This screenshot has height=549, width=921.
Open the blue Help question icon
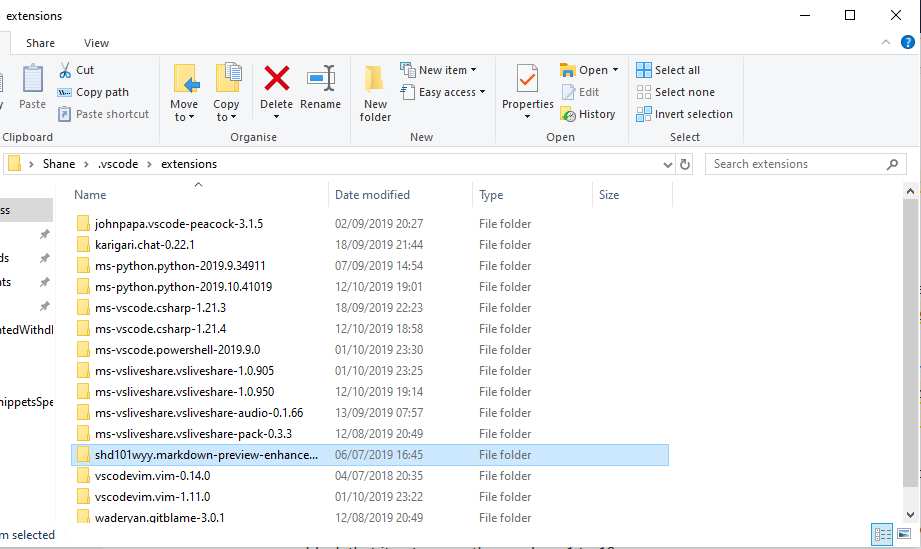[907, 42]
